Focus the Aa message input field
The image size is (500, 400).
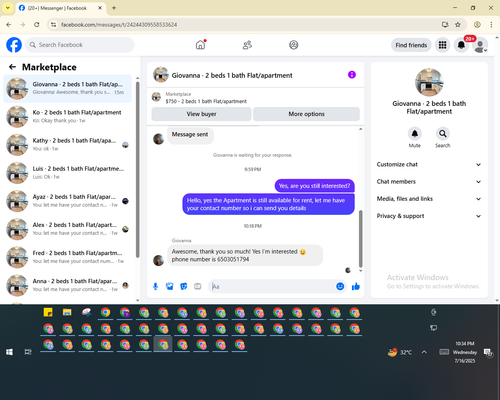pos(272,286)
